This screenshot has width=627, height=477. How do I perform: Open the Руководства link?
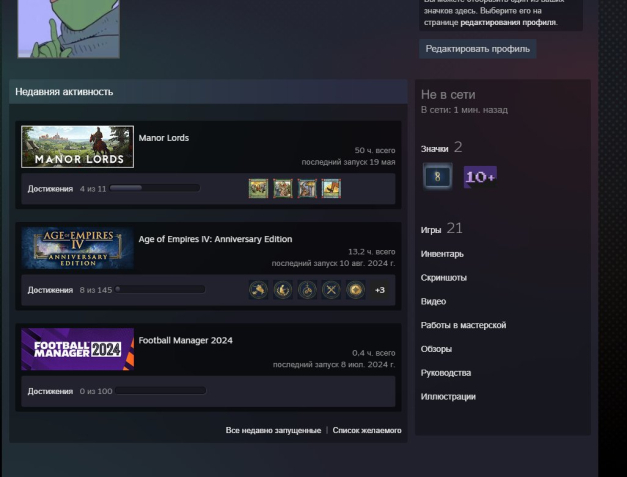(x=446, y=373)
